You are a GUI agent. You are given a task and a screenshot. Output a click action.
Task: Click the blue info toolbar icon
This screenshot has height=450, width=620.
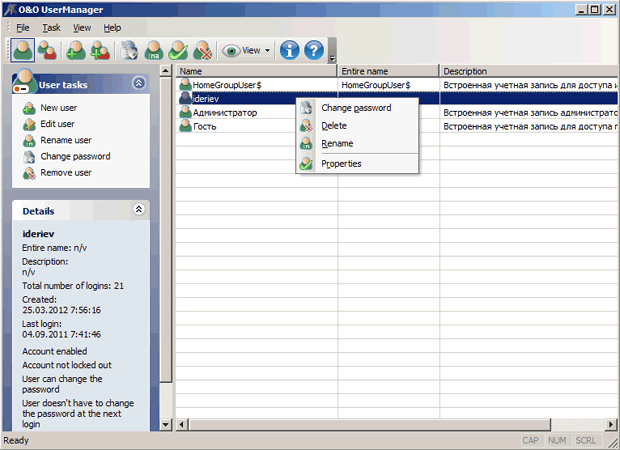(x=289, y=50)
